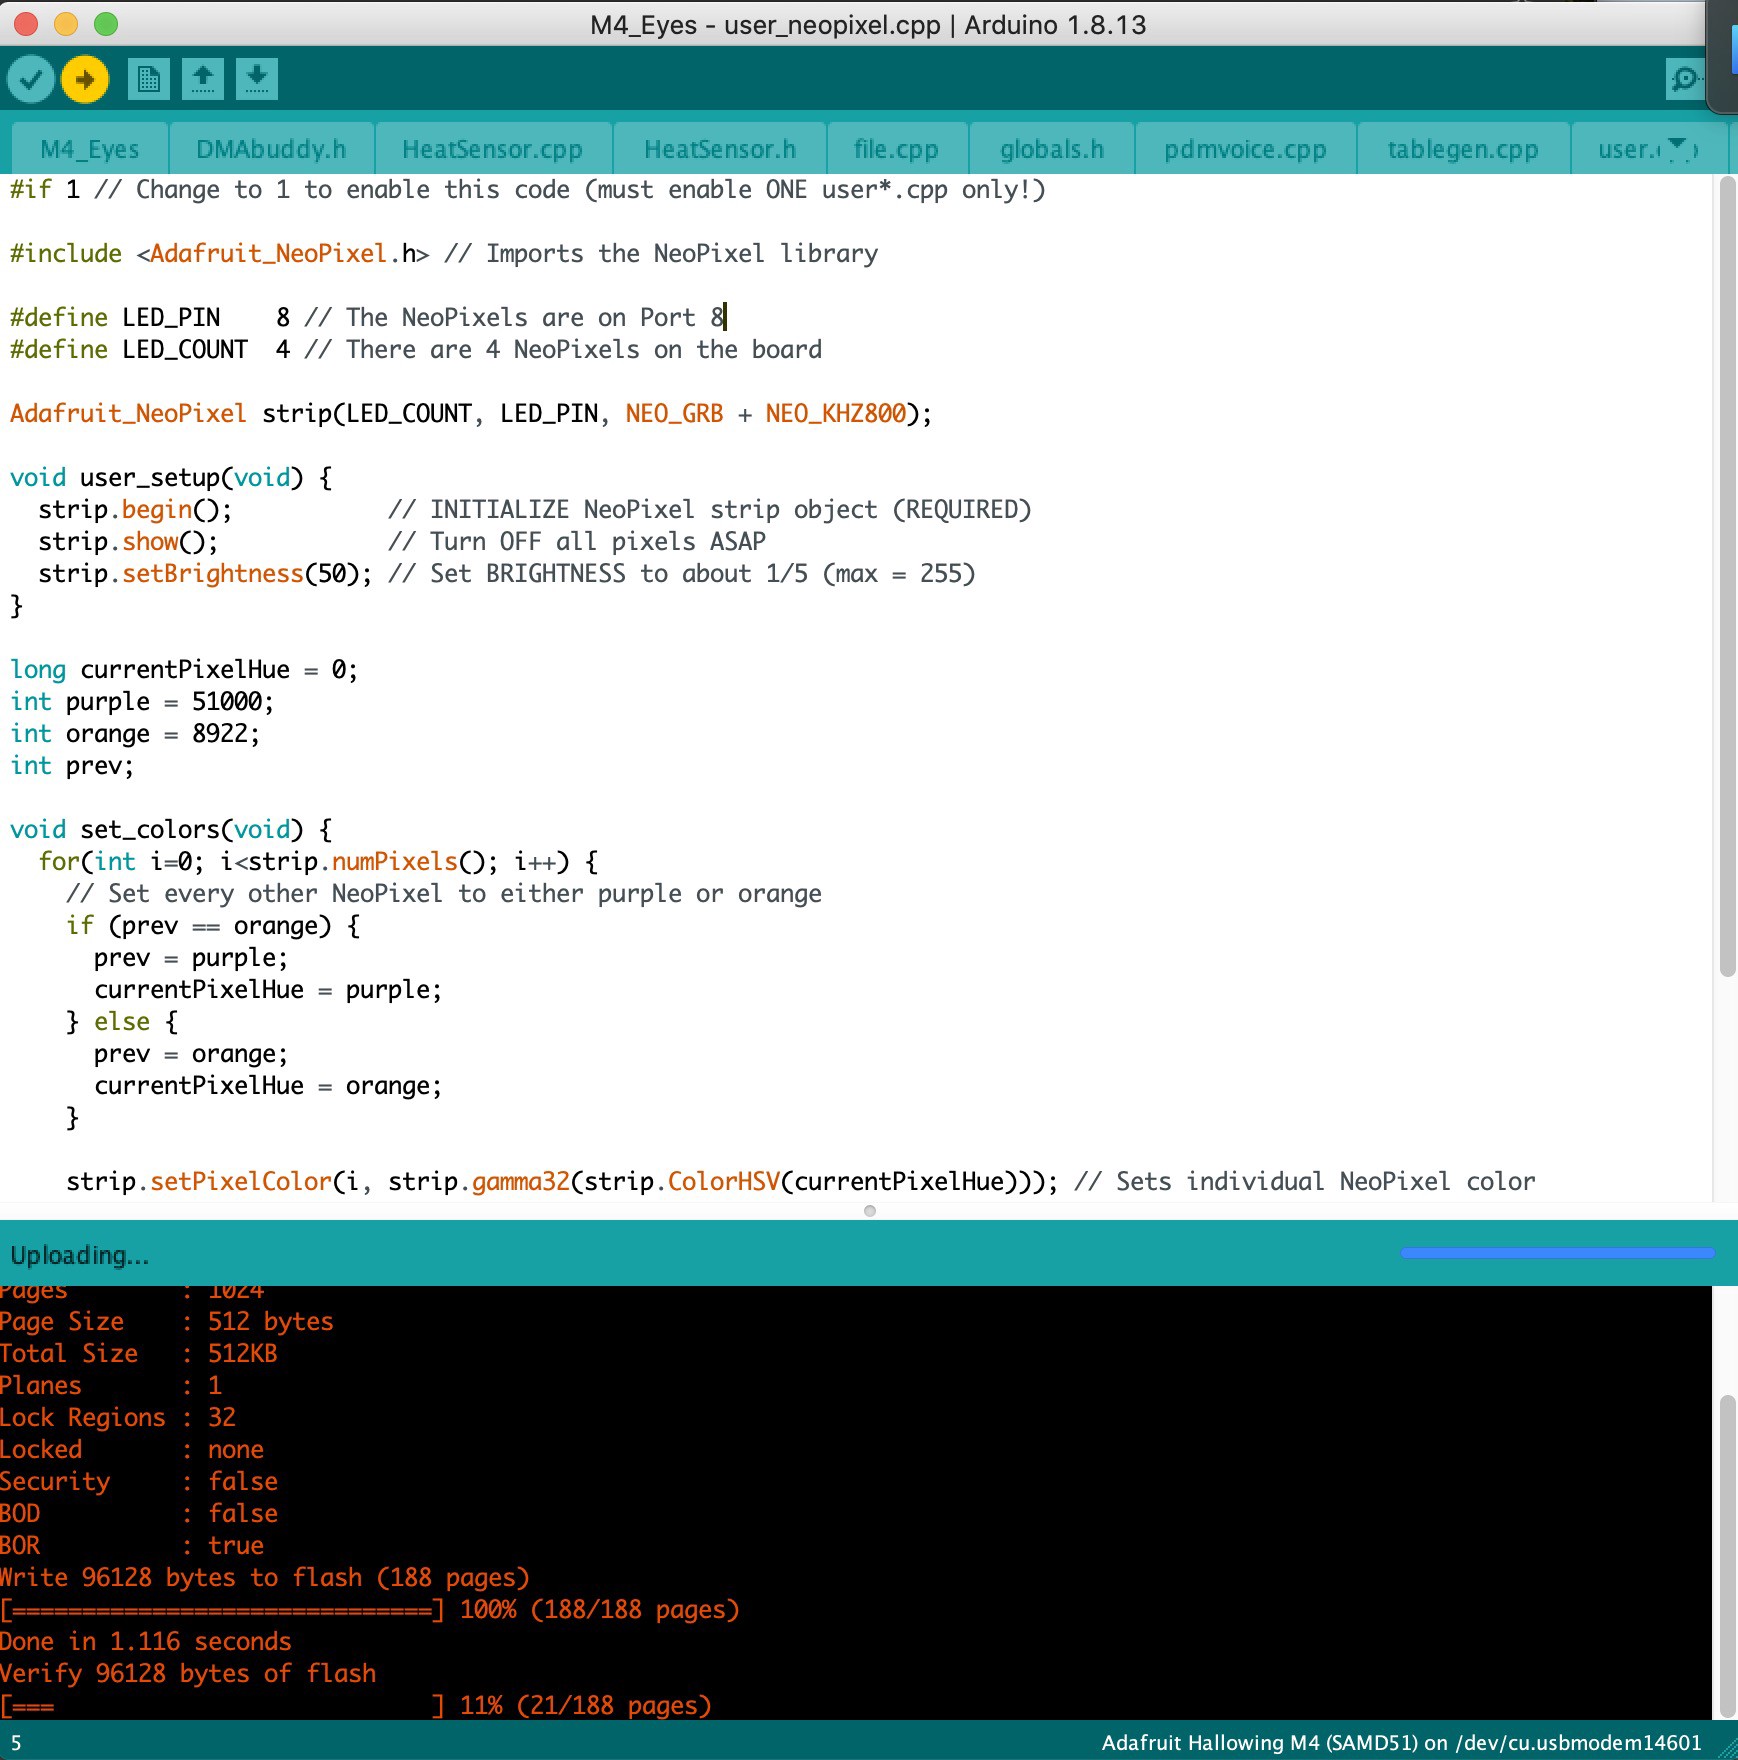Click the '11% (21/188 pages)' console text
Image resolution: width=1738 pixels, height=1760 pixels.
pos(585,1705)
